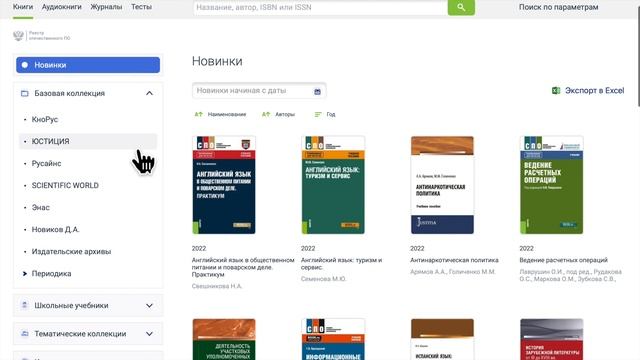640x360 pixels.
Task: Collapse the Базовая коллекция chevron
Action: (149, 93)
